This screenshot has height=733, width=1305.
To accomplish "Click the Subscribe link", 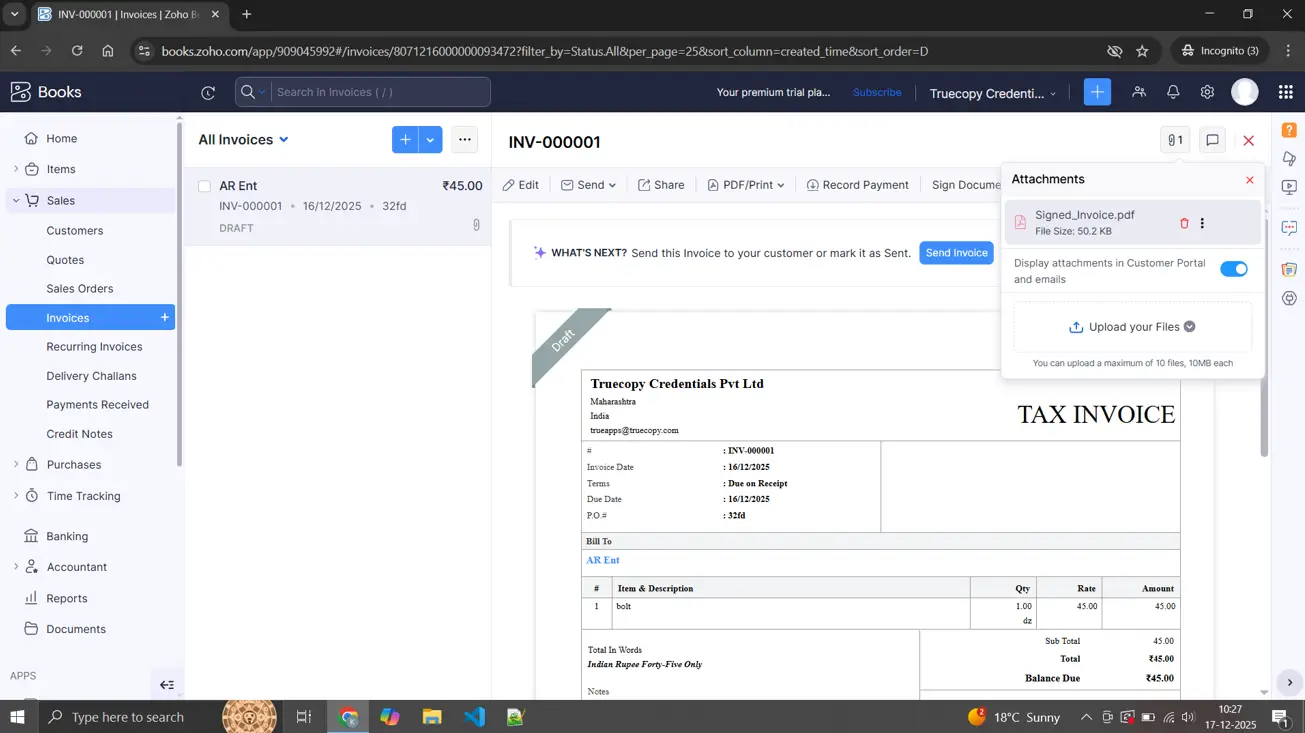I will click(x=877, y=92).
